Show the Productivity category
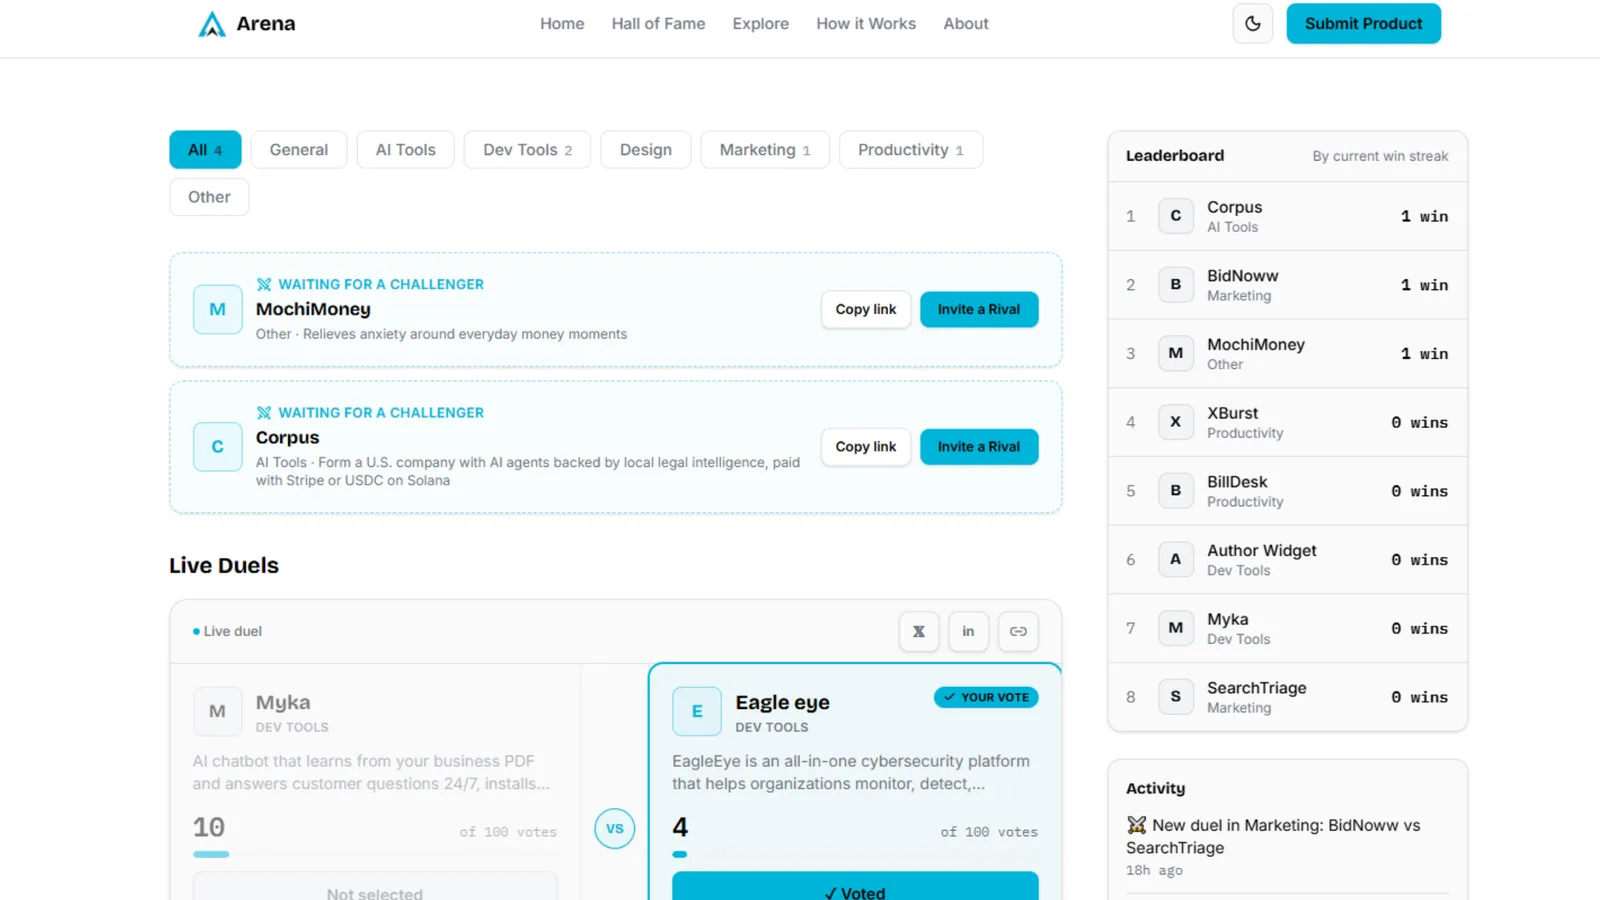 [x=910, y=150]
